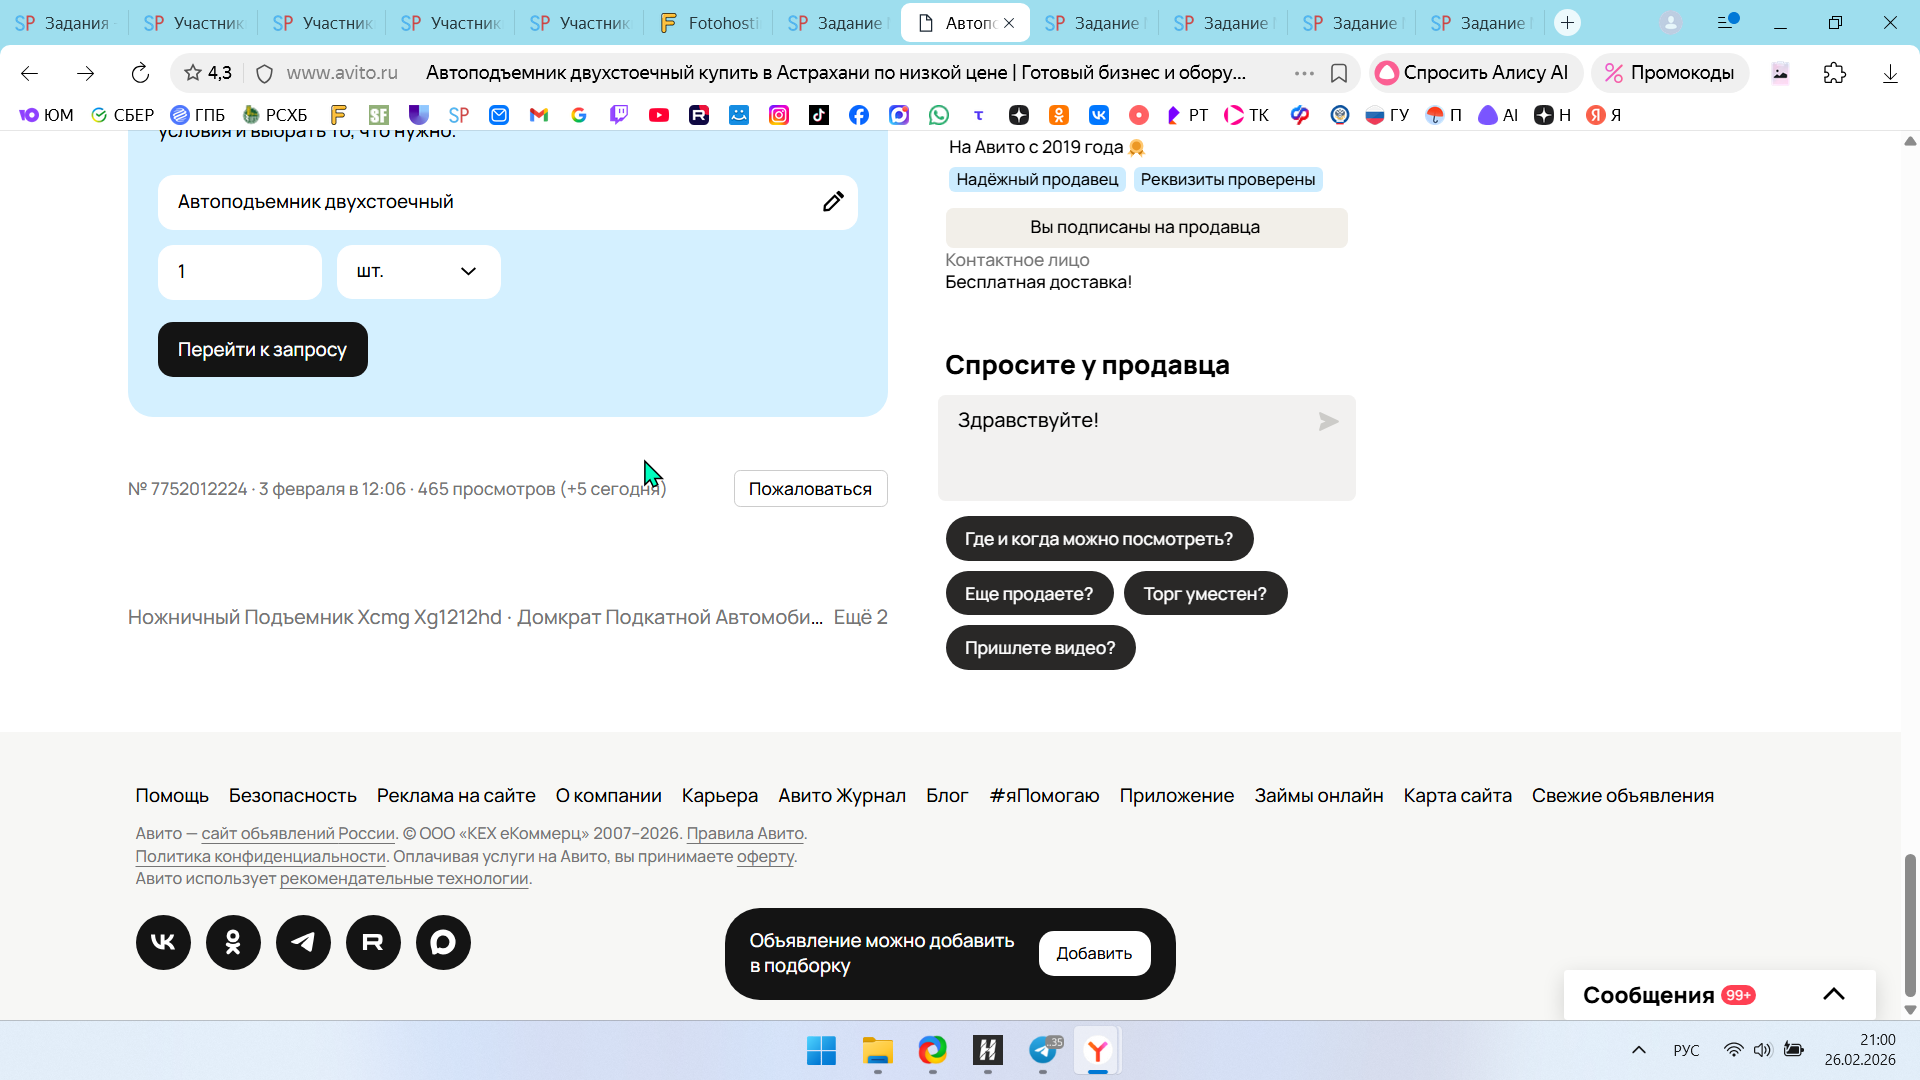Reload the page with refresh icon
1920x1080 pixels.
pyautogui.click(x=140, y=73)
